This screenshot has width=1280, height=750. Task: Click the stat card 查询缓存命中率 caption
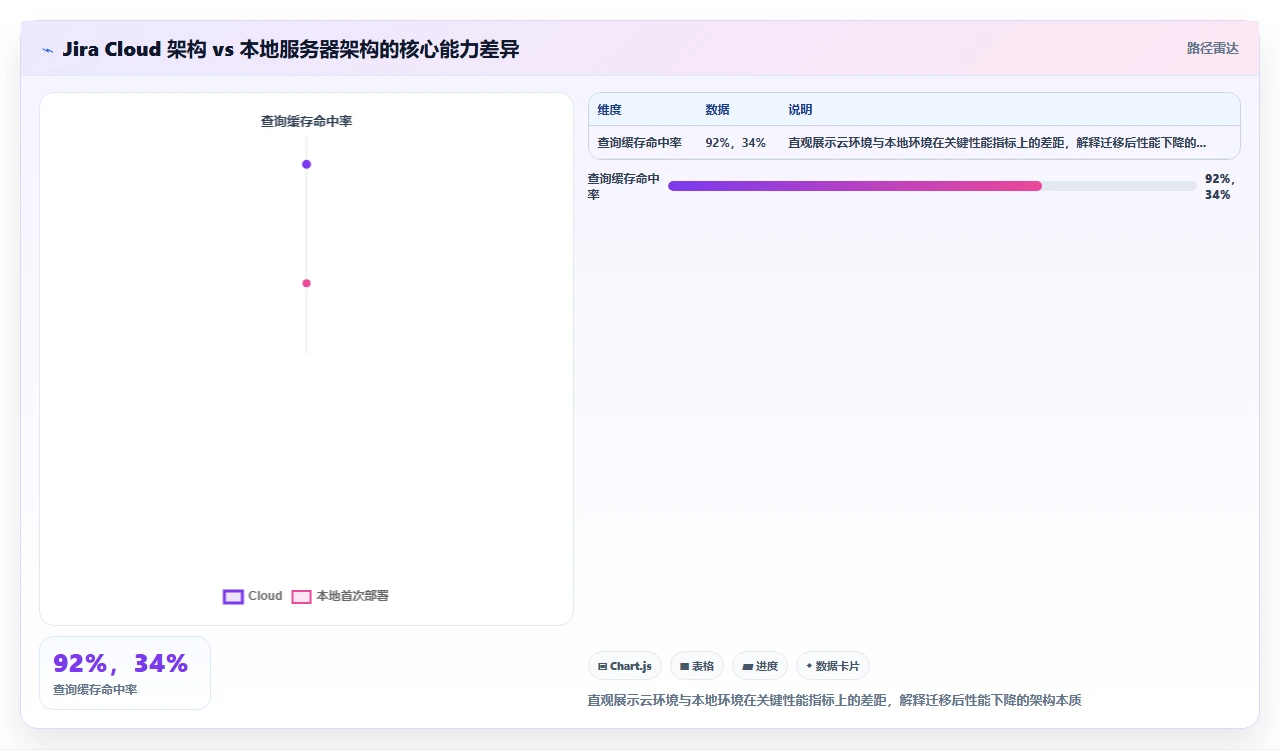coord(95,690)
